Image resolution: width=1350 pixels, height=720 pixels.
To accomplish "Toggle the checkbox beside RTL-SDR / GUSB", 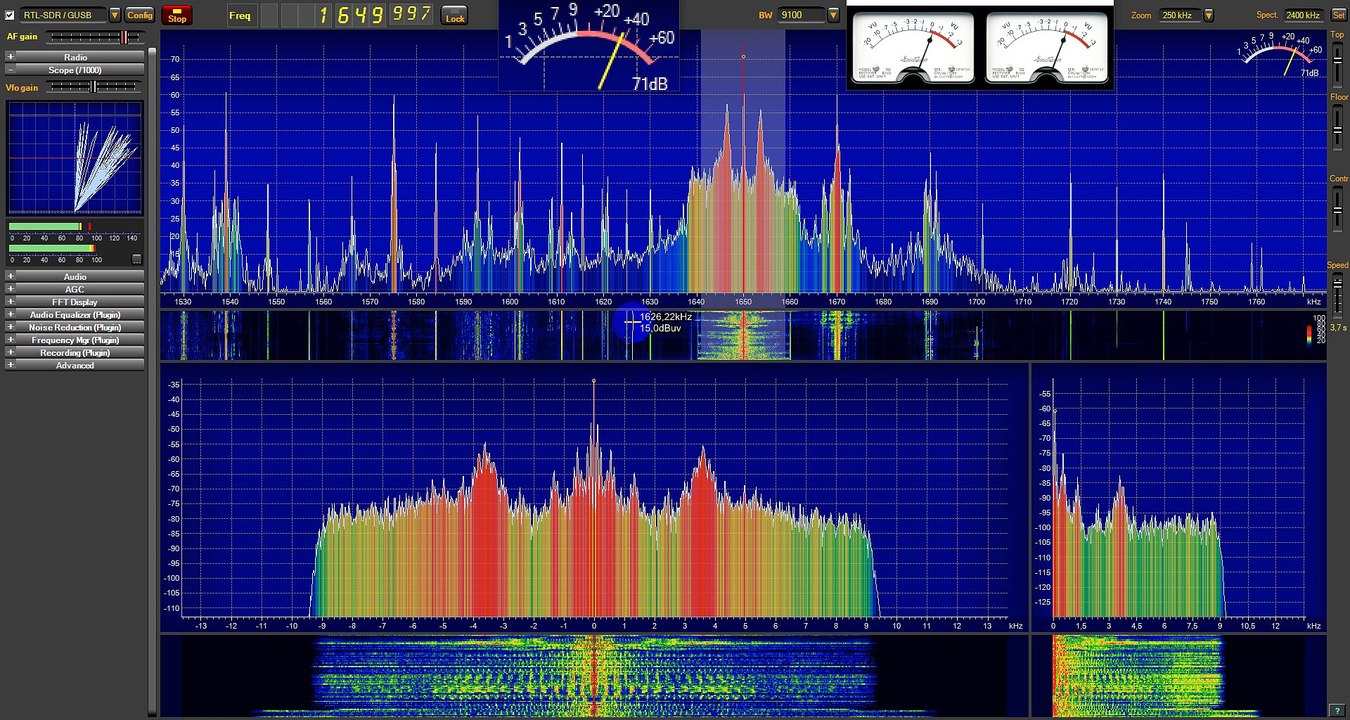I will (11, 15).
